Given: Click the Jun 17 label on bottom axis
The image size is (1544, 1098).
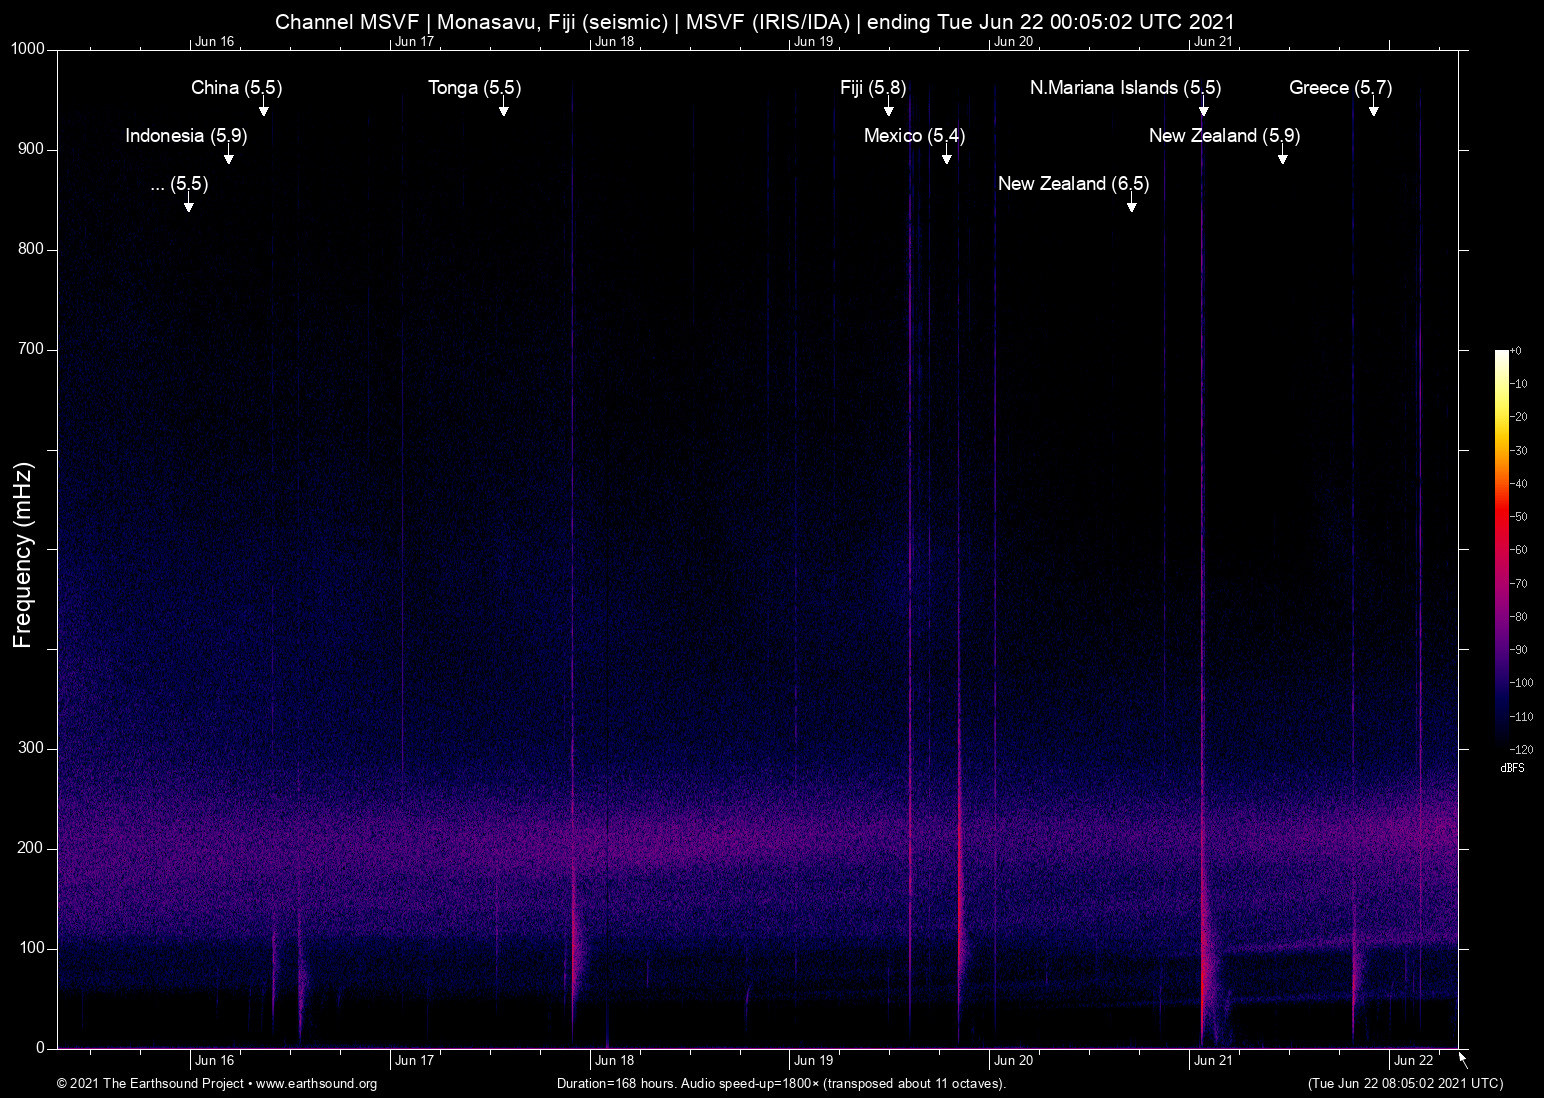Looking at the screenshot, I should pos(415,1061).
